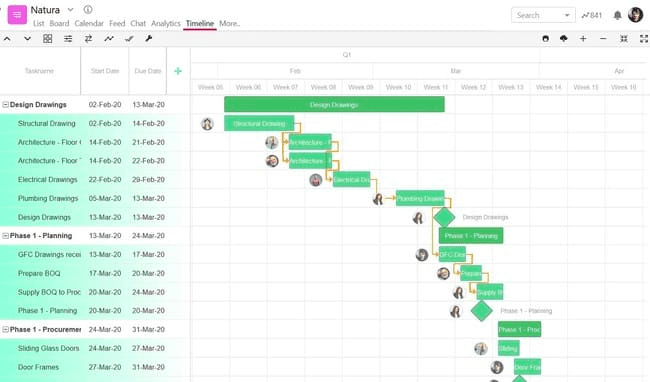
Task: Collapse the Phase 1 - Procurement group
Action: click(x=5, y=330)
